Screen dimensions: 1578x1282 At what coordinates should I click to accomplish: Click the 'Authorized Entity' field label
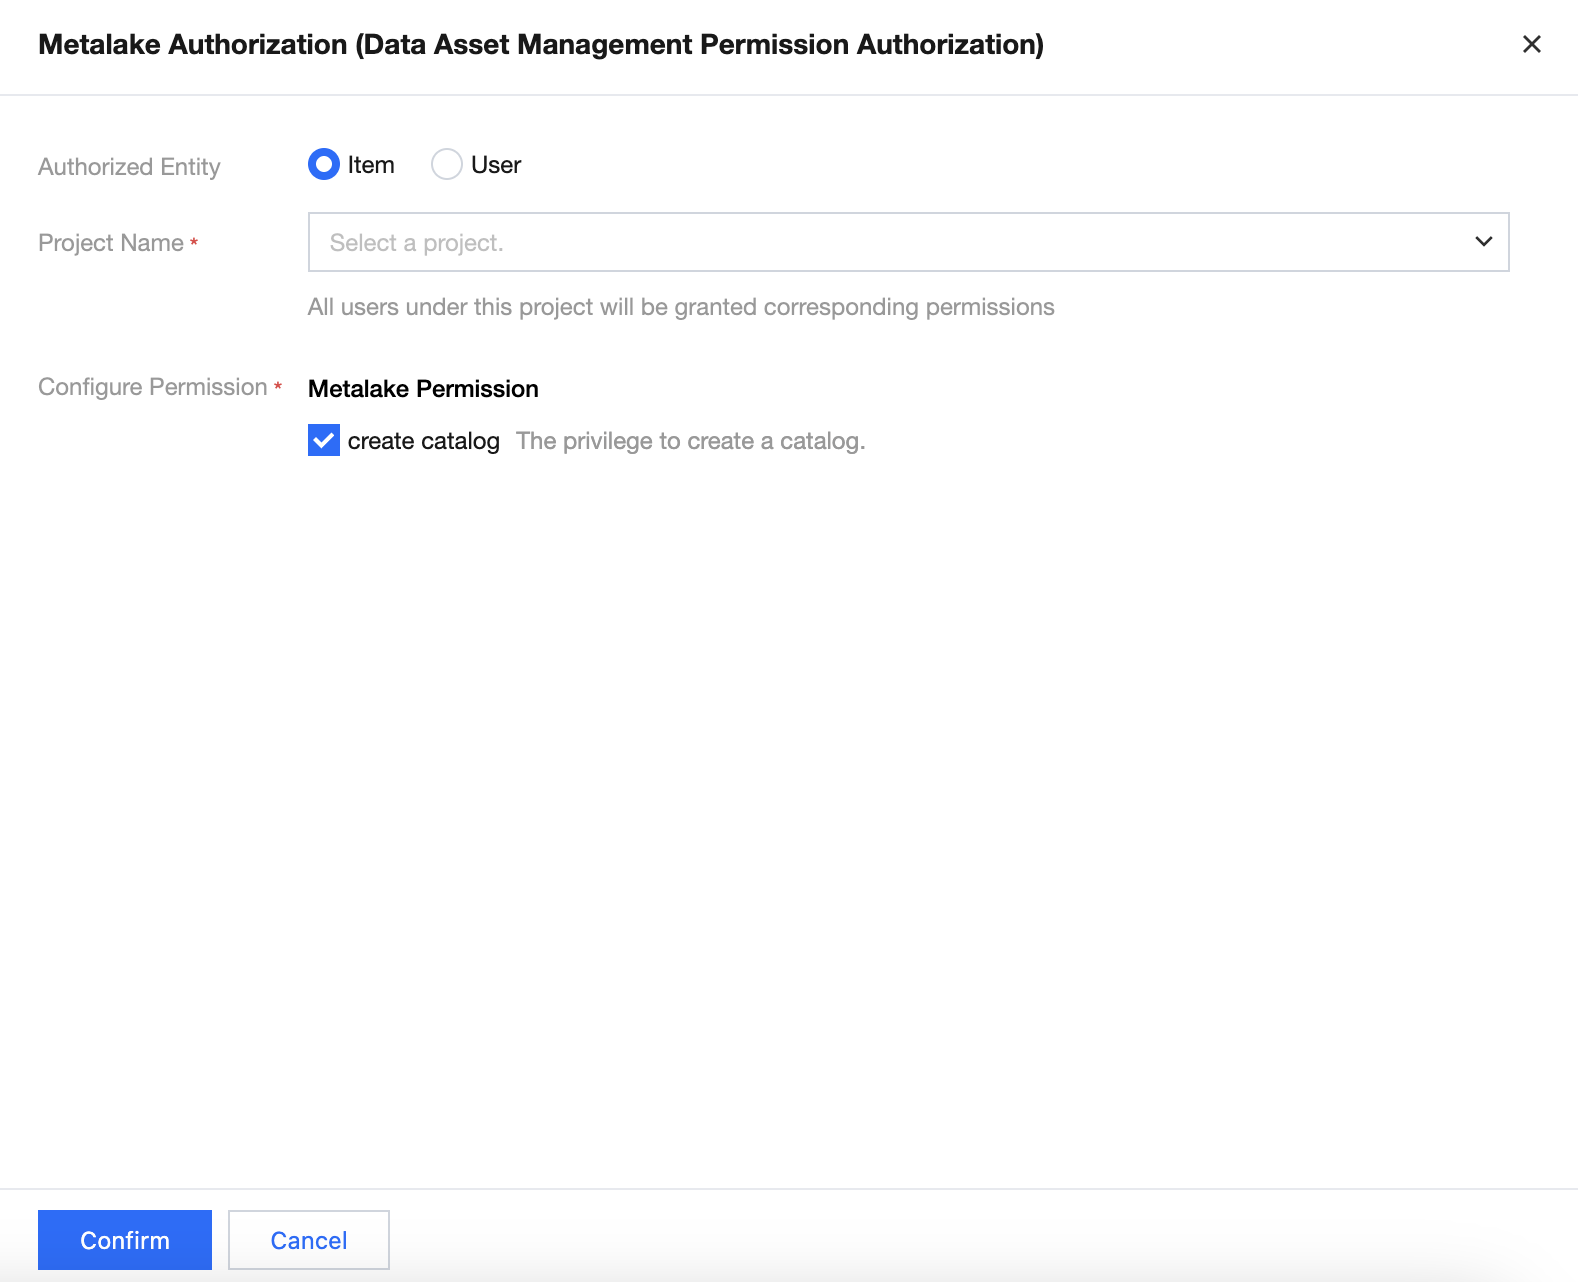pos(129,167)
